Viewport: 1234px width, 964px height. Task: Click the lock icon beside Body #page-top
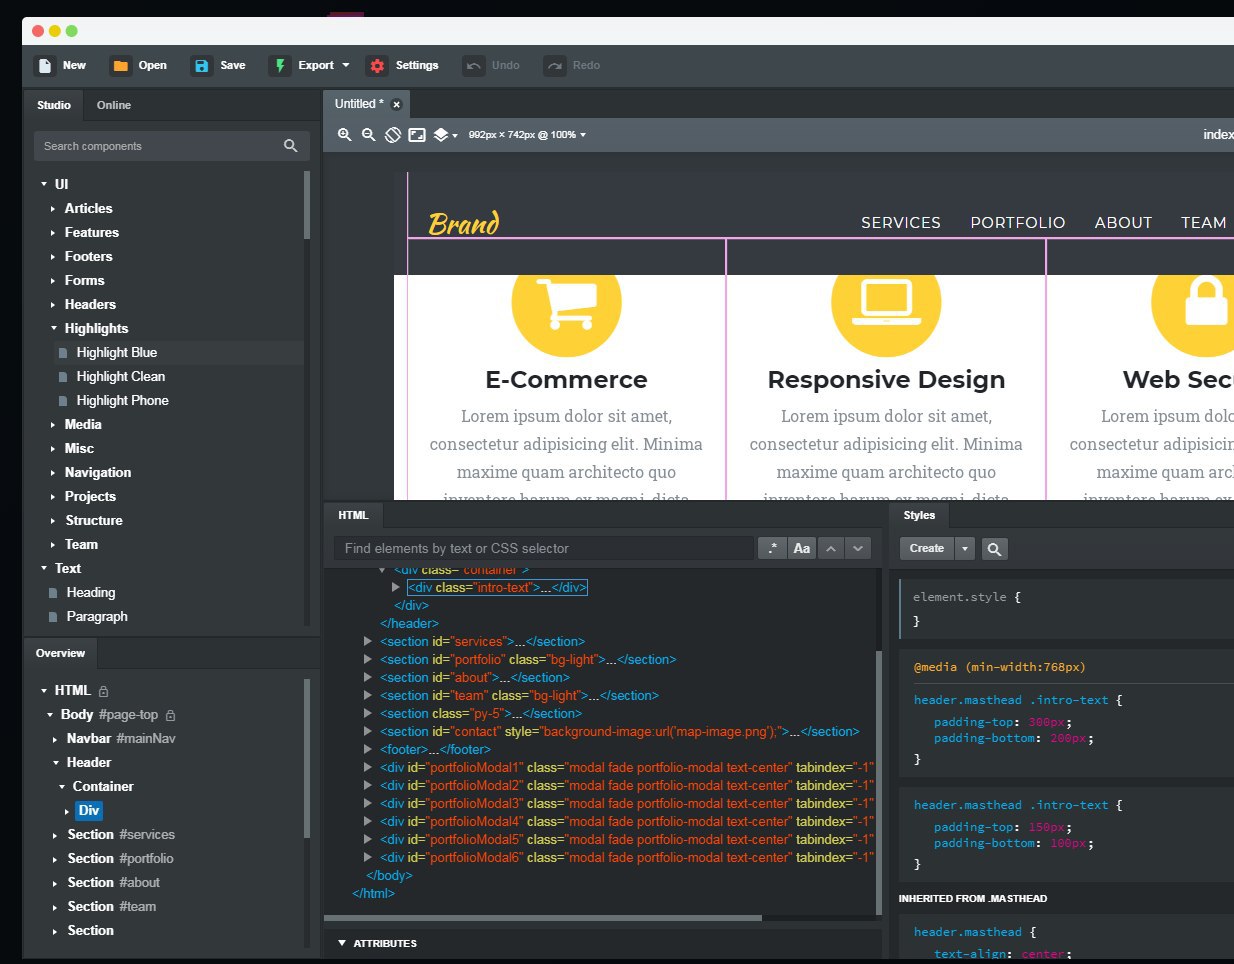pos(170,715)
